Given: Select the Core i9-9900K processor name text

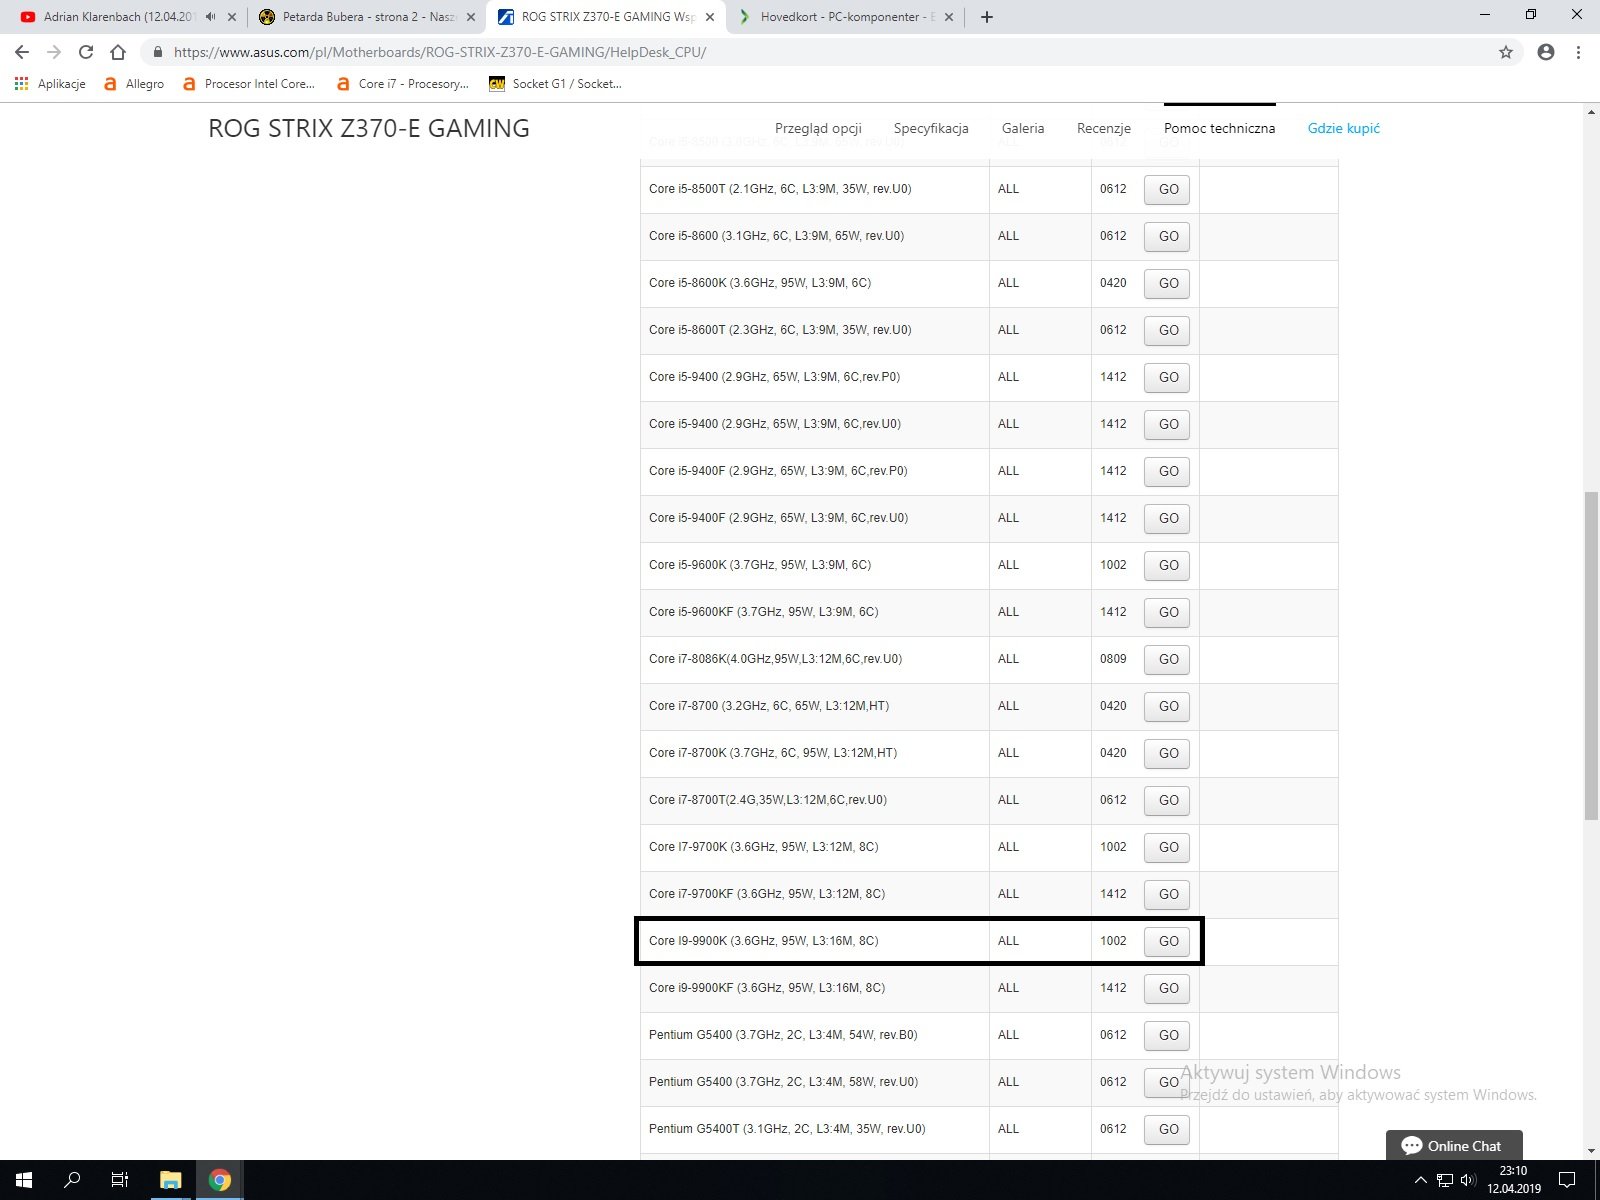Looking at the screenshot, I should [x=764, y=941].
